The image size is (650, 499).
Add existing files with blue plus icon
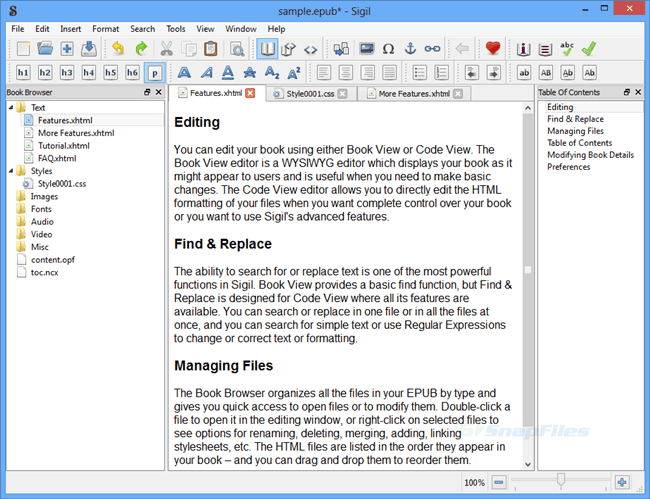click(x=67, y=49)
